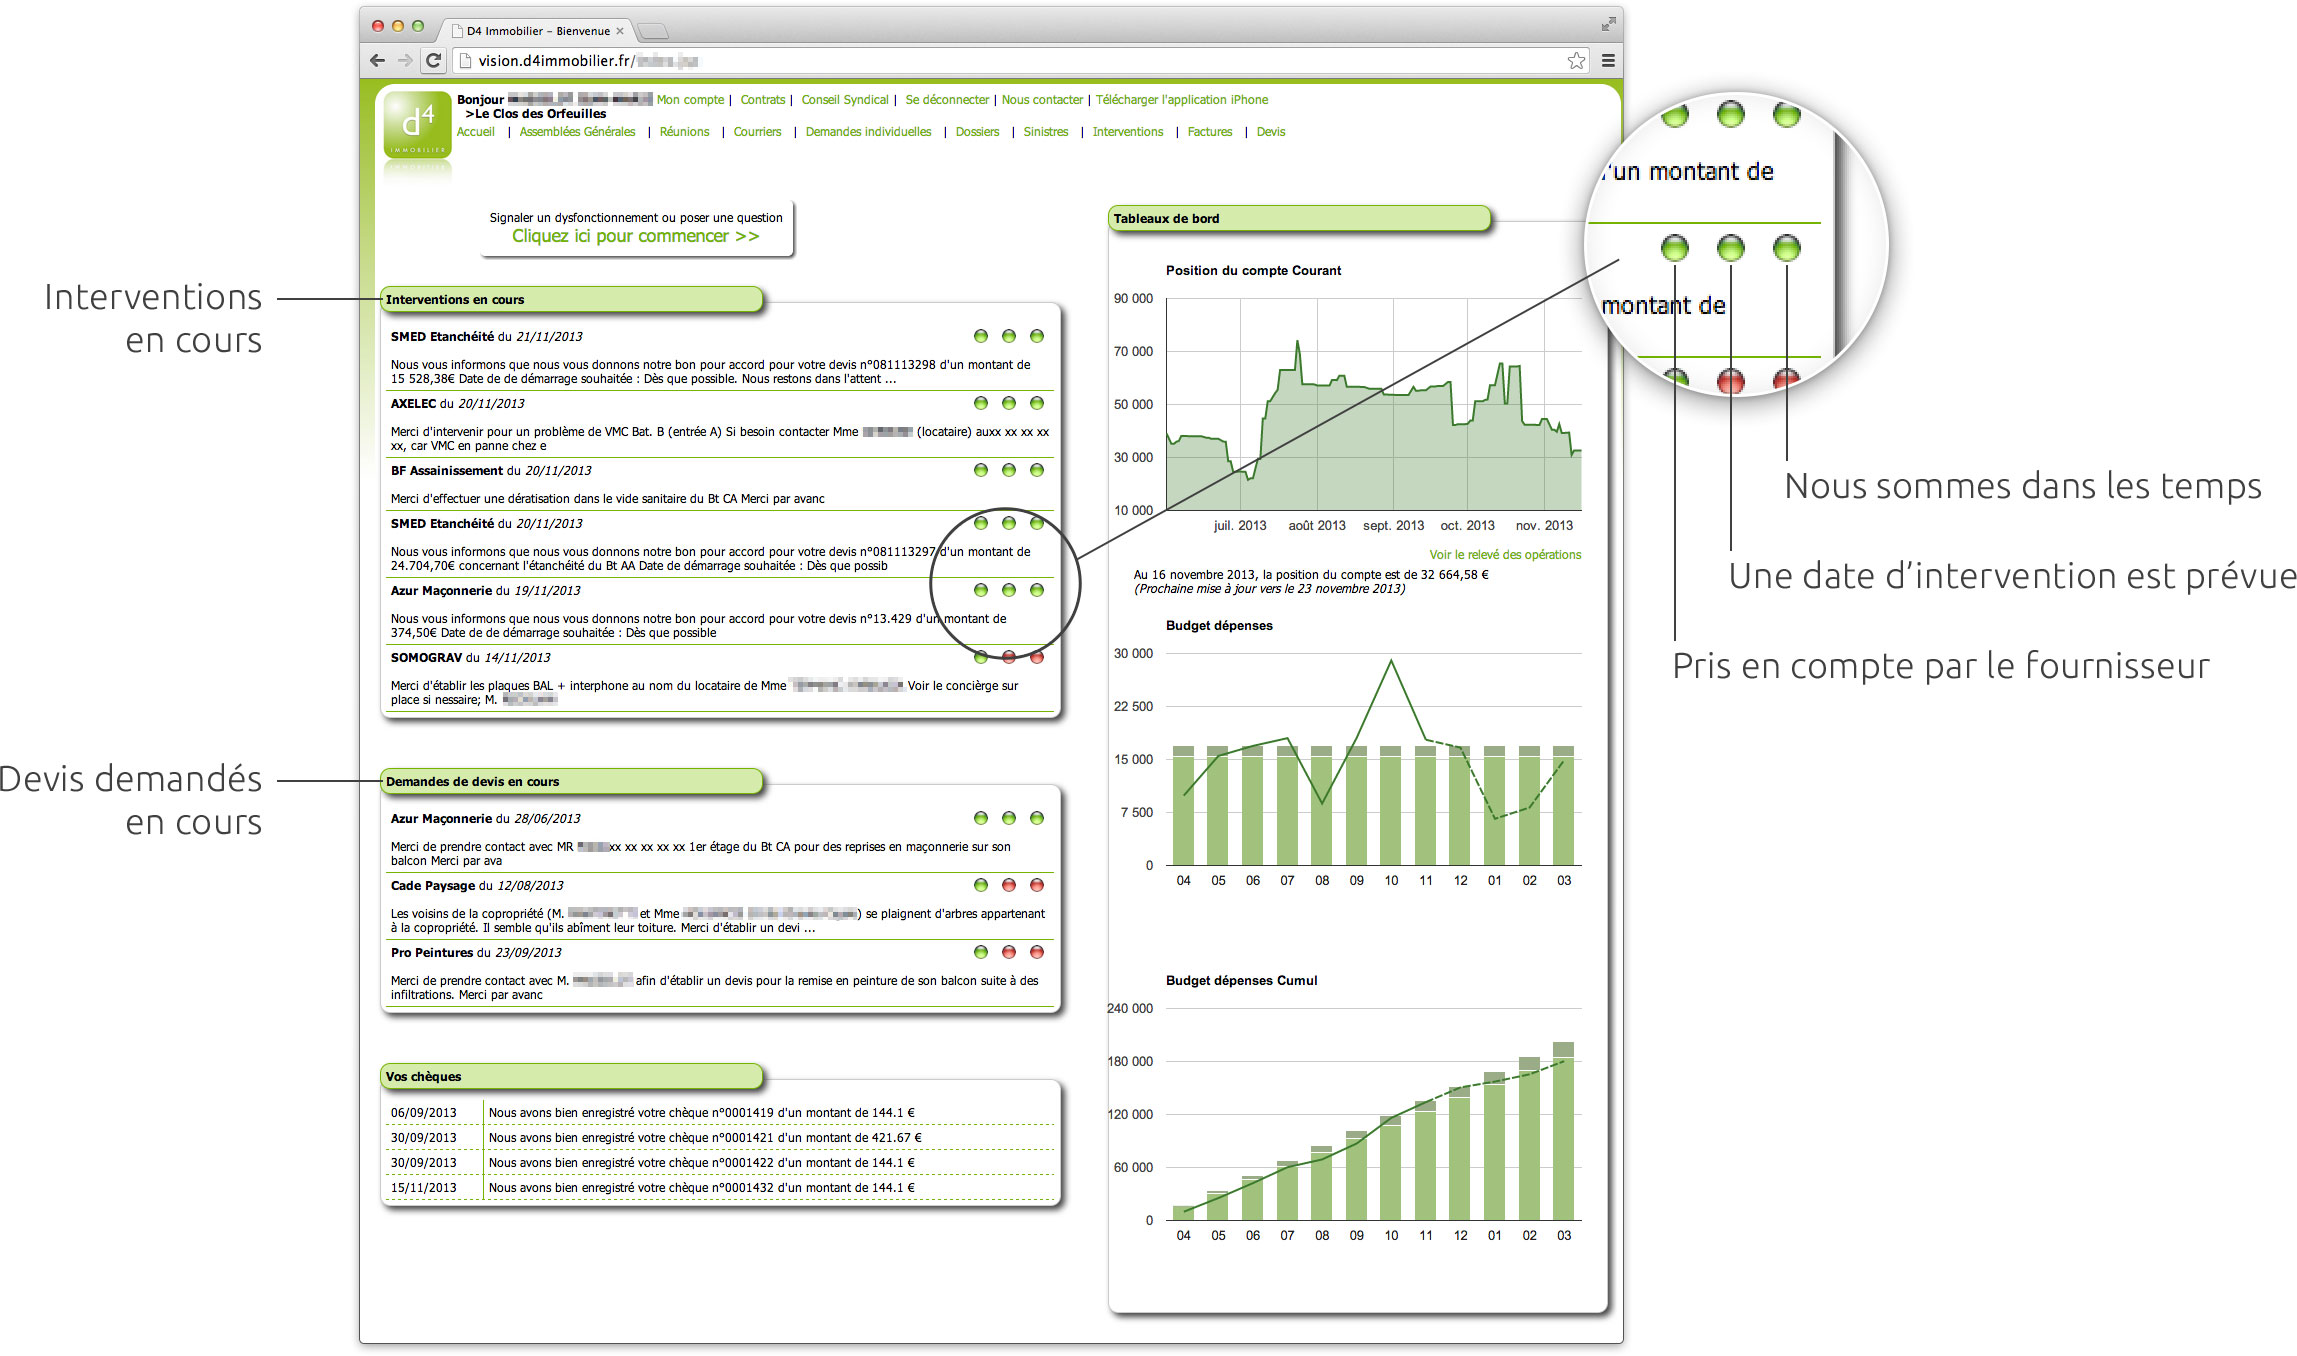Bookmark page with the star icon
2297x1356 pixels.
(x=1576, y=60)
